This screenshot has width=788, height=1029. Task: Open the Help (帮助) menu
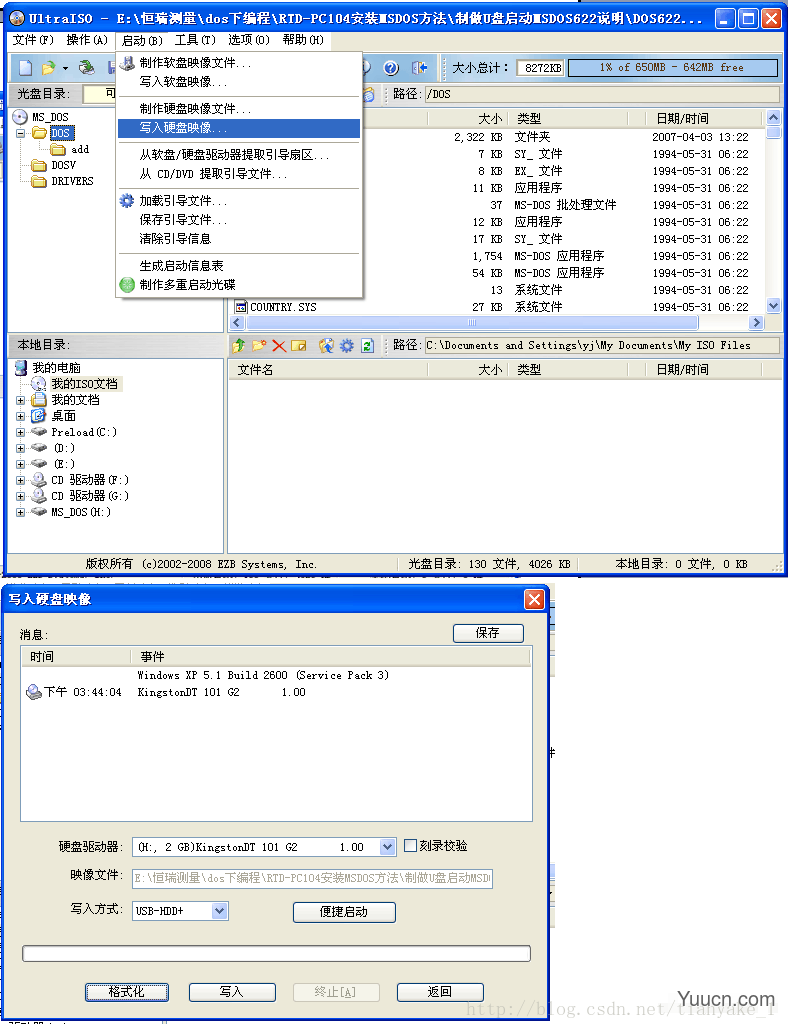point(303,40)
